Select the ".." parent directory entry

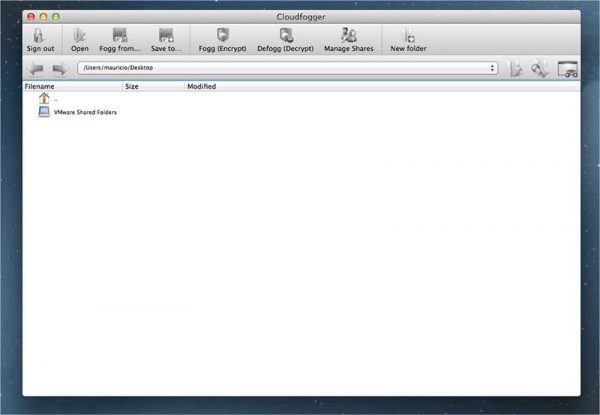coord(55,99)
